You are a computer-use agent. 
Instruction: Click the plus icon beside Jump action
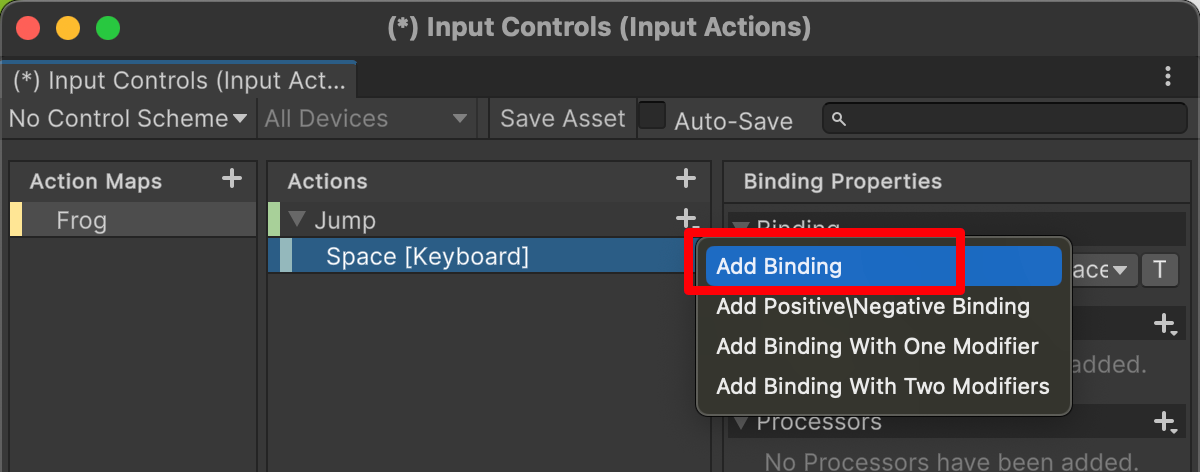click(686, 218)
